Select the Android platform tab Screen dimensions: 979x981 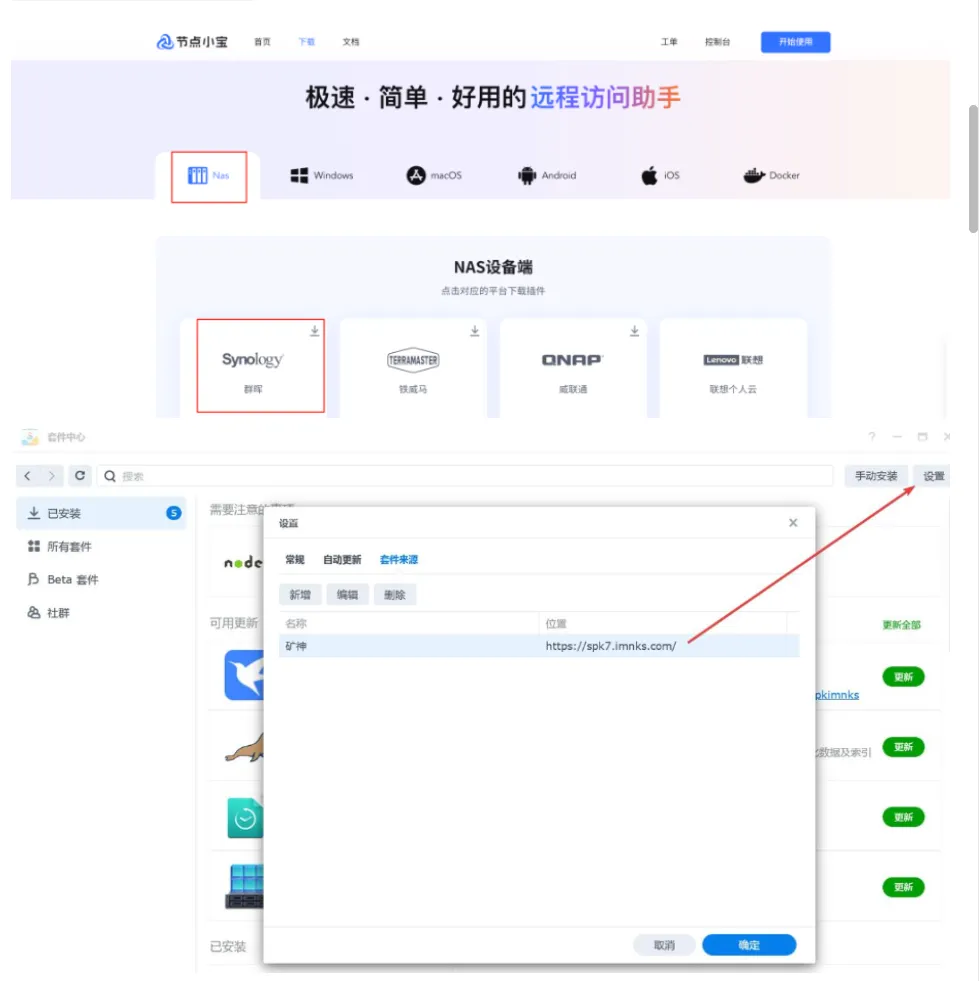[547, 176]
